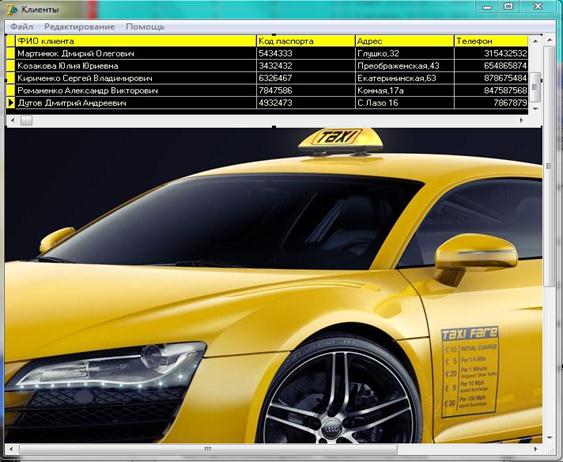Open the Файл menu
This screenshot has width=563, height=462.
pyautogui.click(x=22, y=27)
